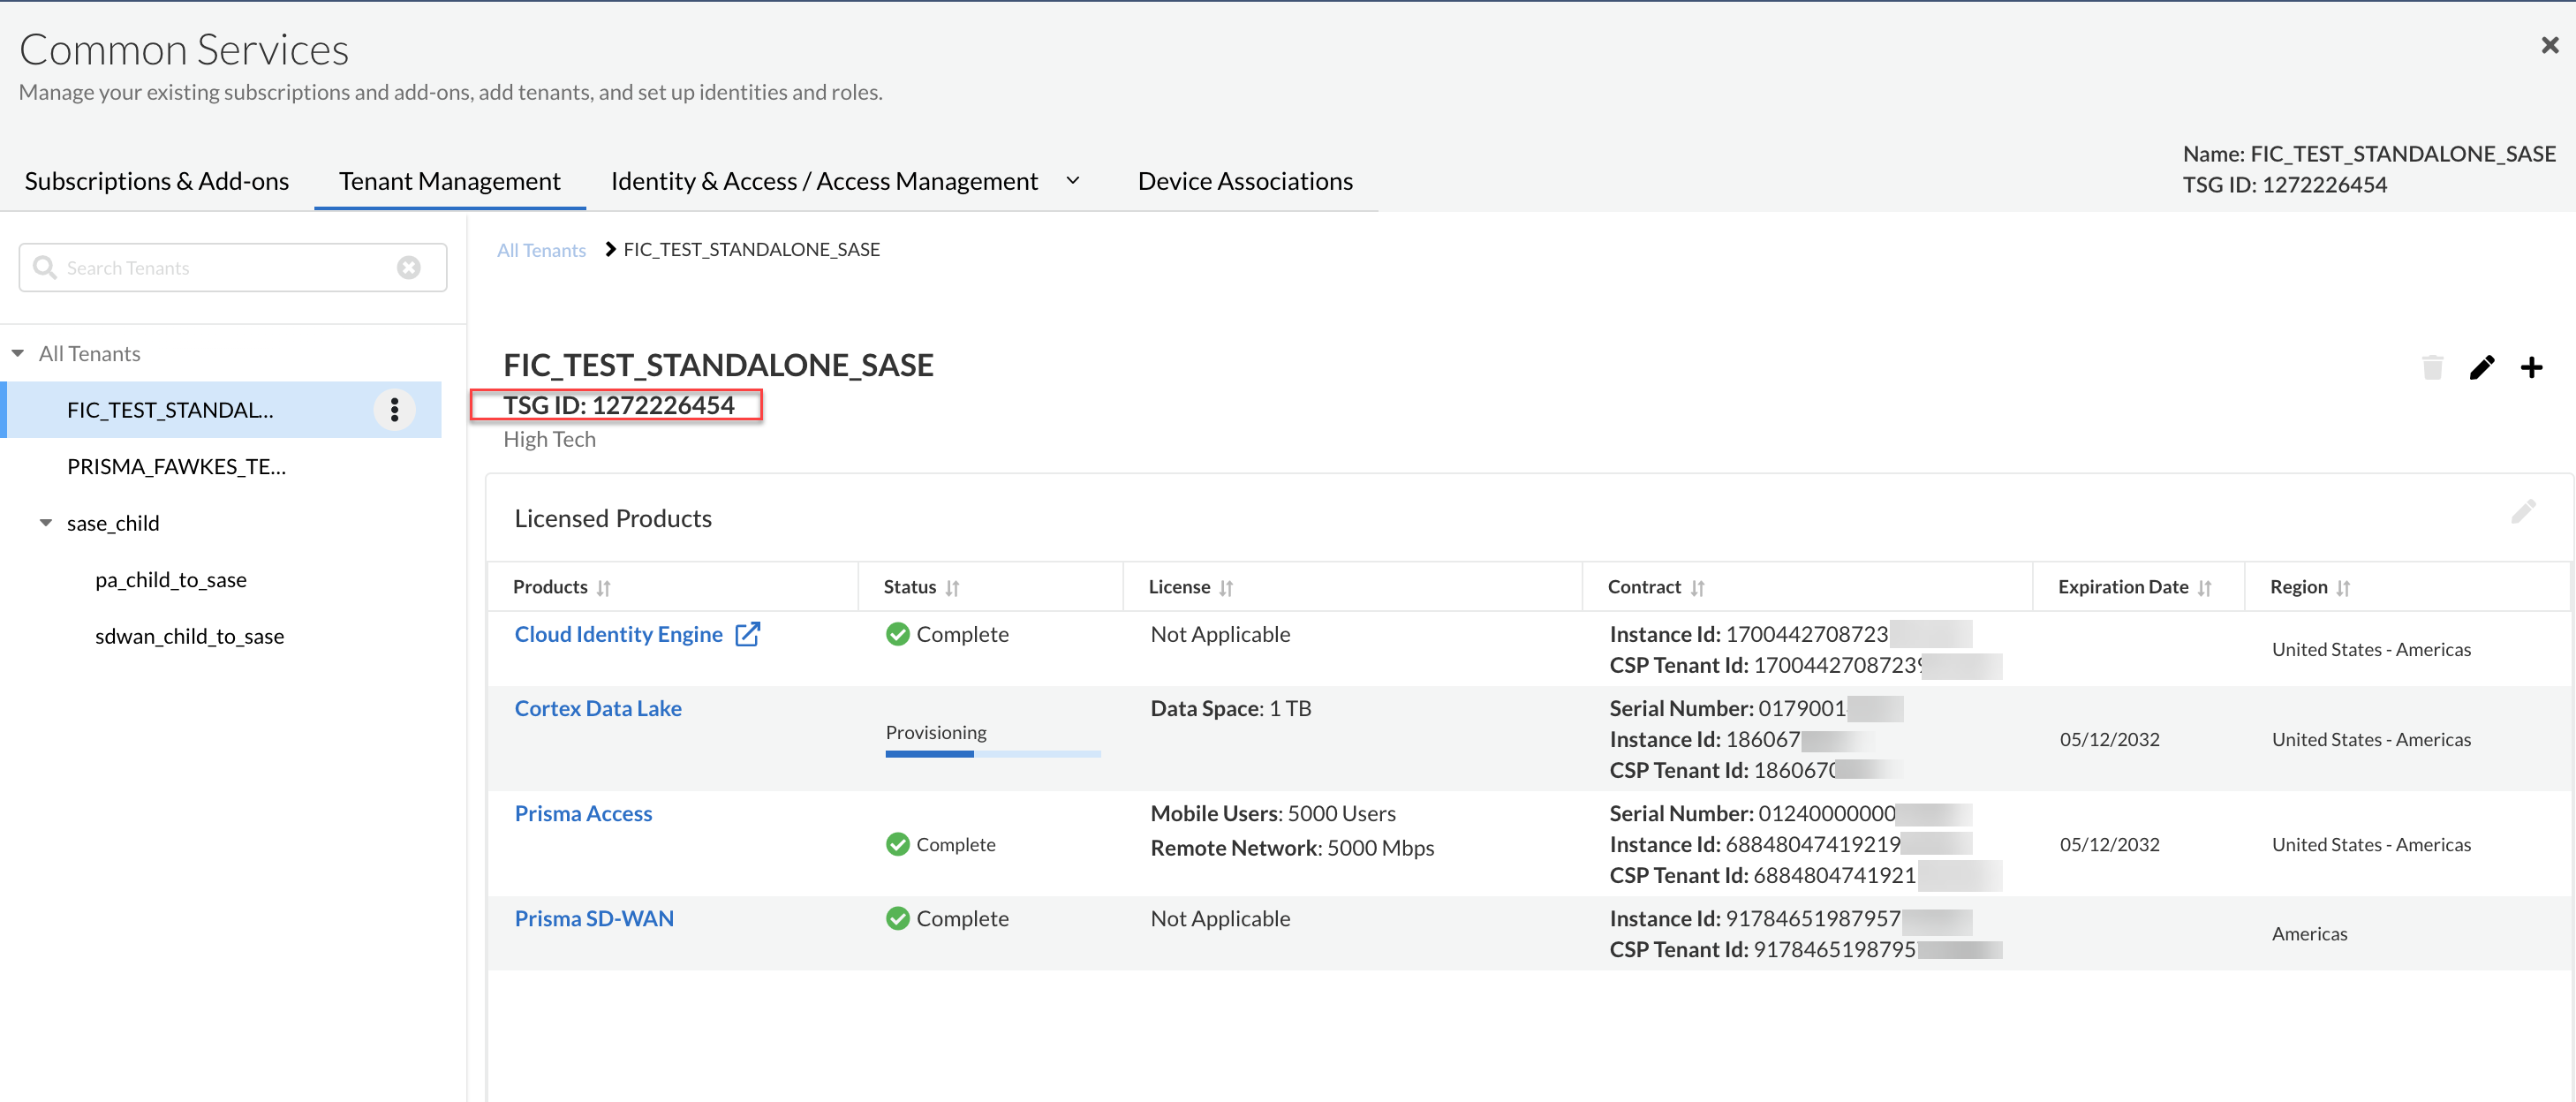2576x1102 pixels.
Task: Sort by Products column icon
Action: (603, 588)
